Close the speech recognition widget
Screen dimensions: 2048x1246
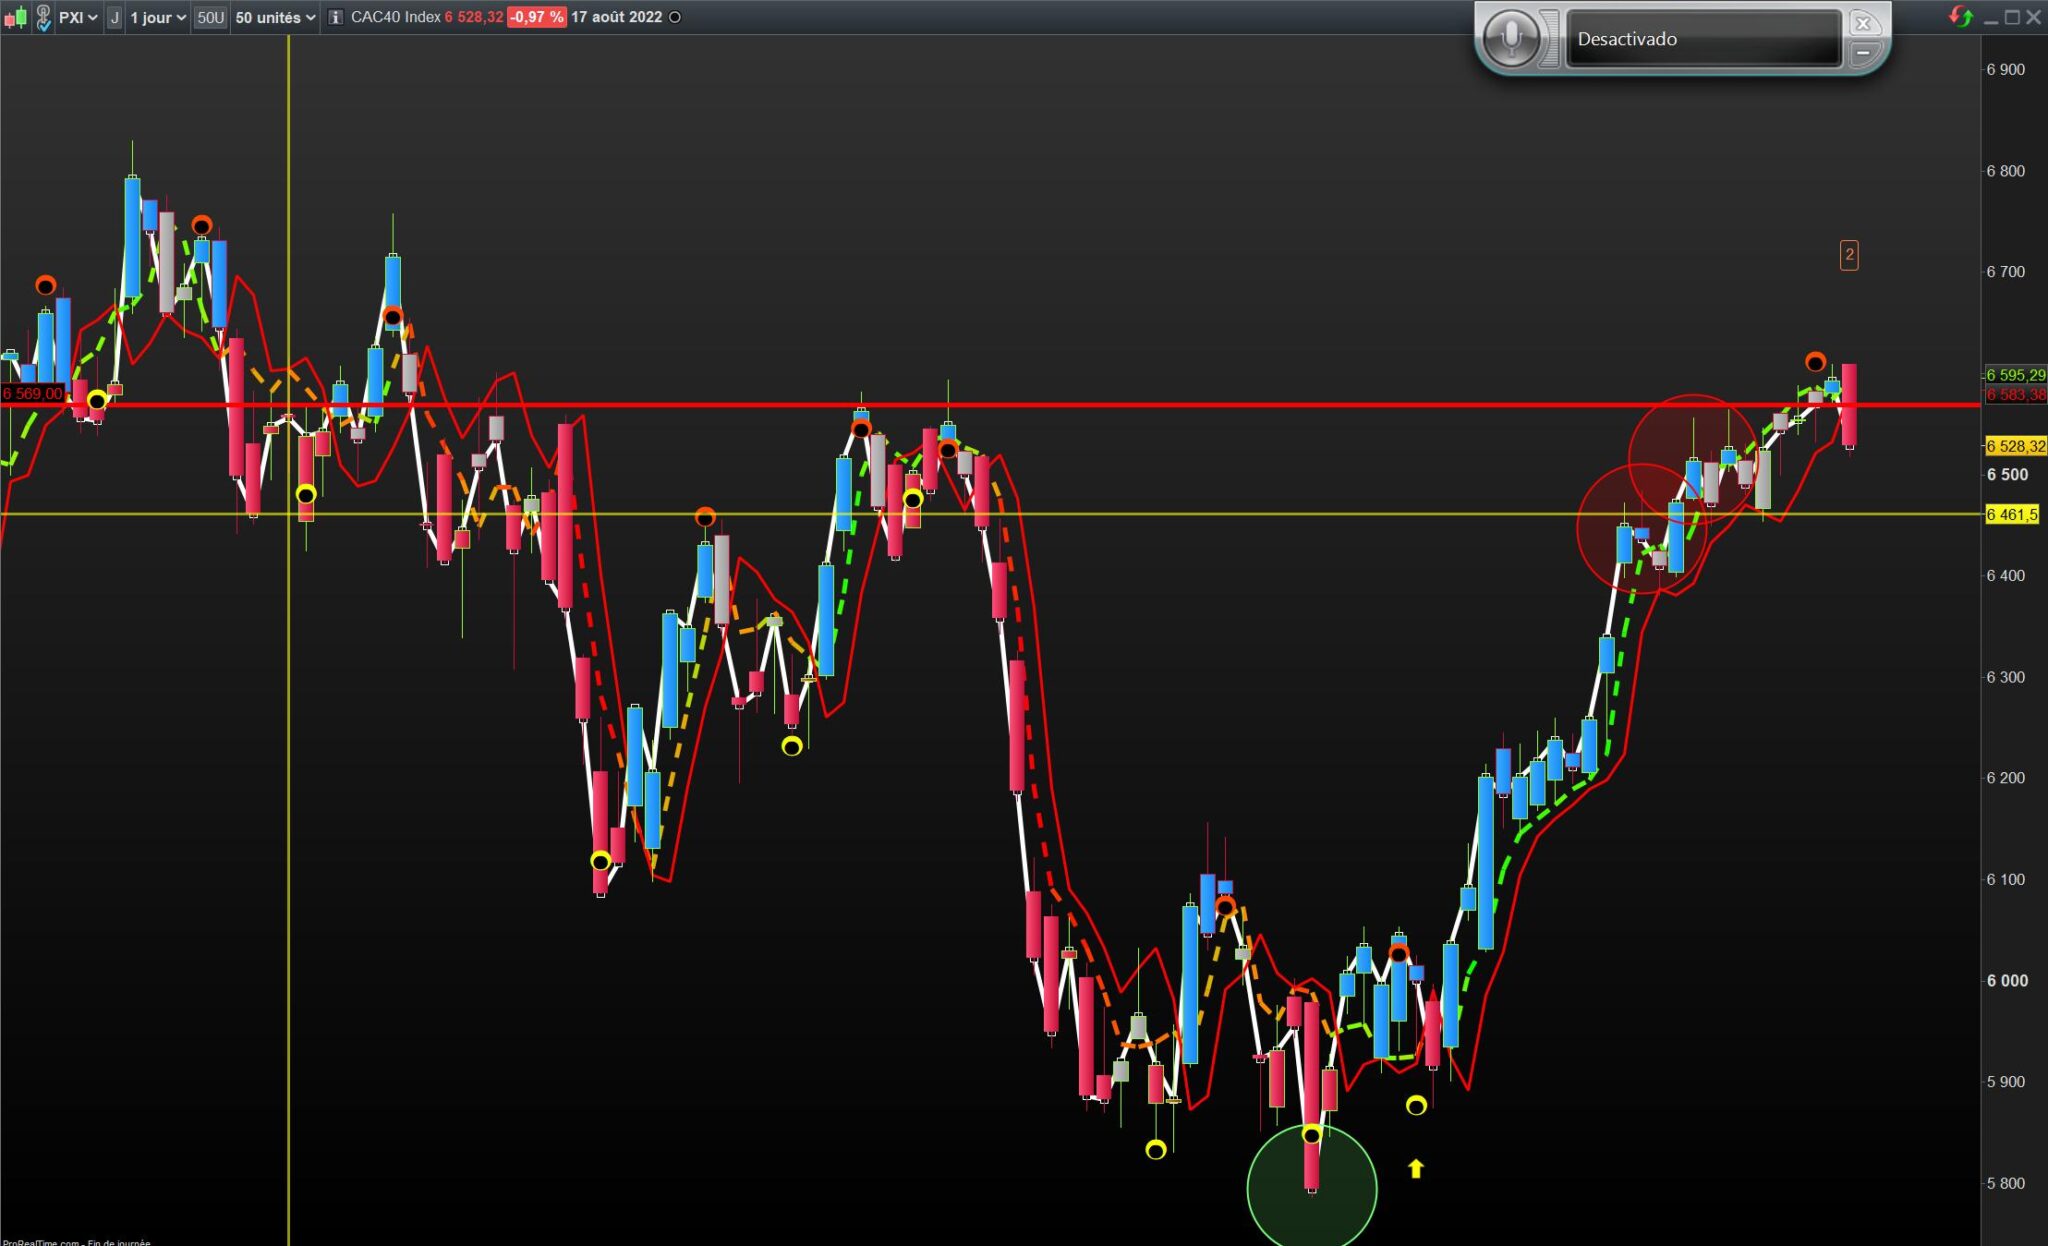[x=1863, y=23]
